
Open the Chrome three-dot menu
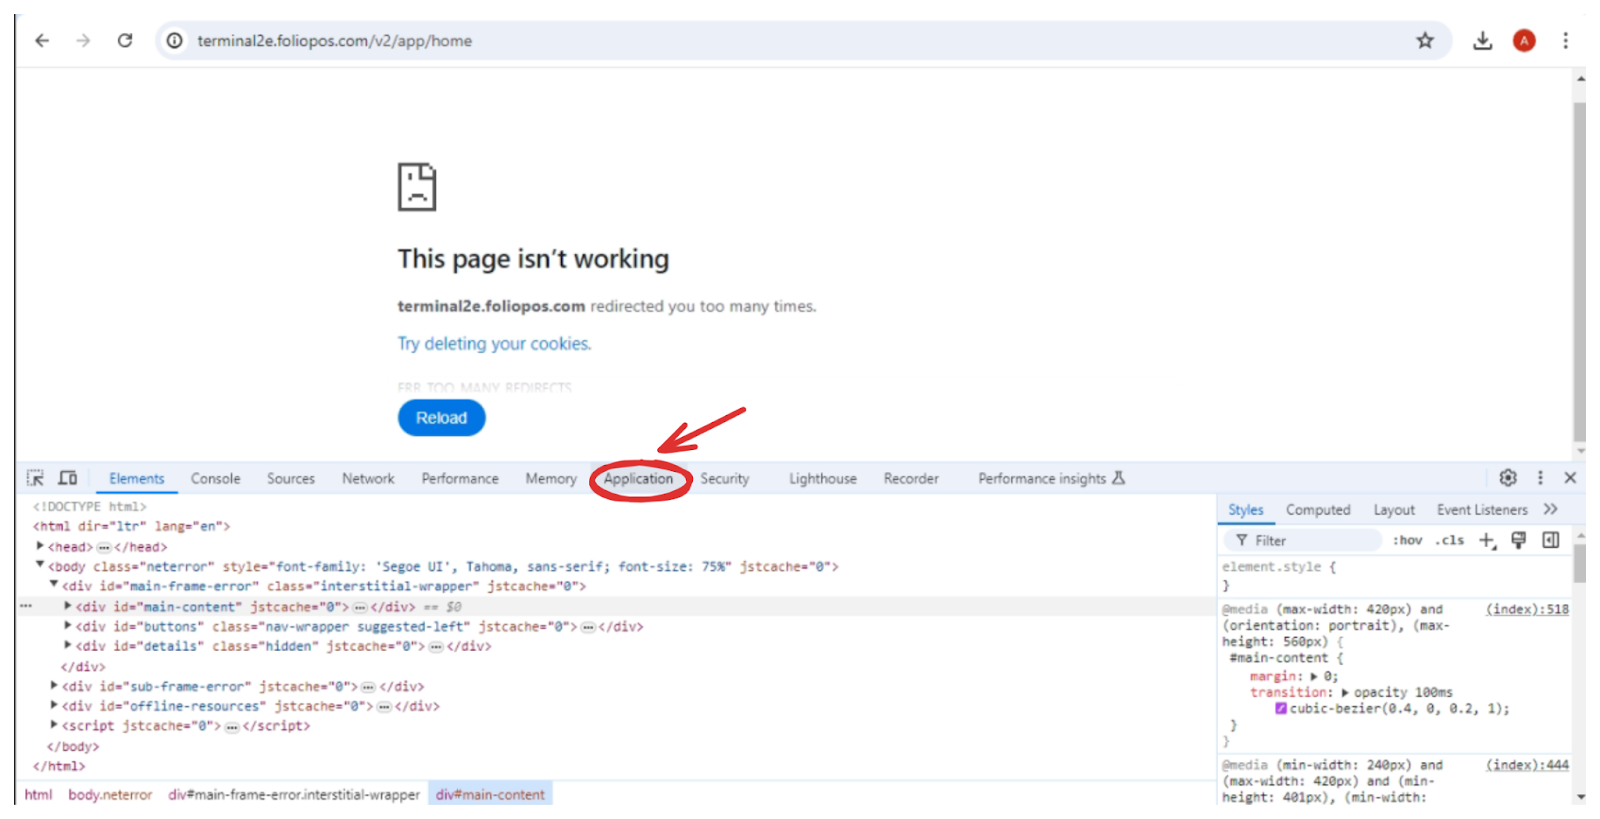click(x=1566, y=41)
